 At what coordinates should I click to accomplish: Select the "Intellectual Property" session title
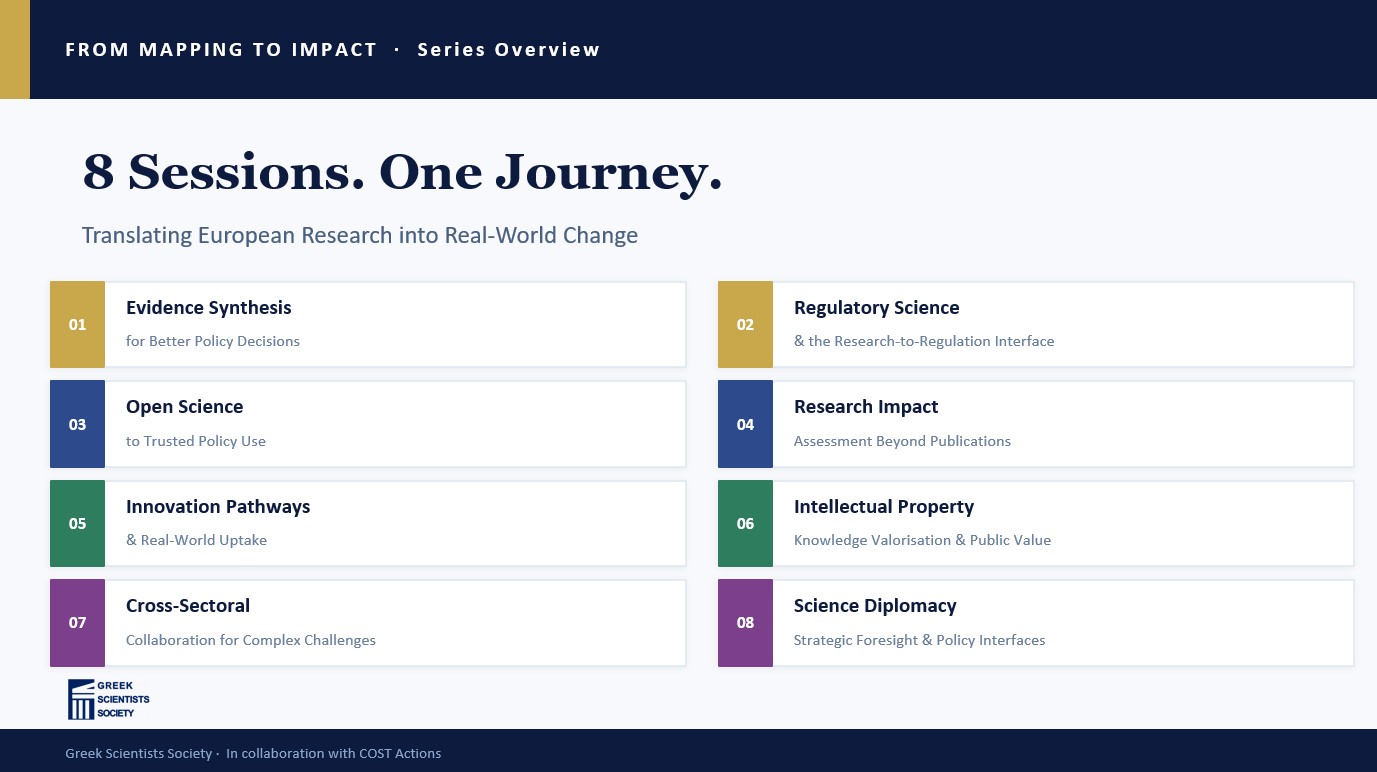click(884, 507)
